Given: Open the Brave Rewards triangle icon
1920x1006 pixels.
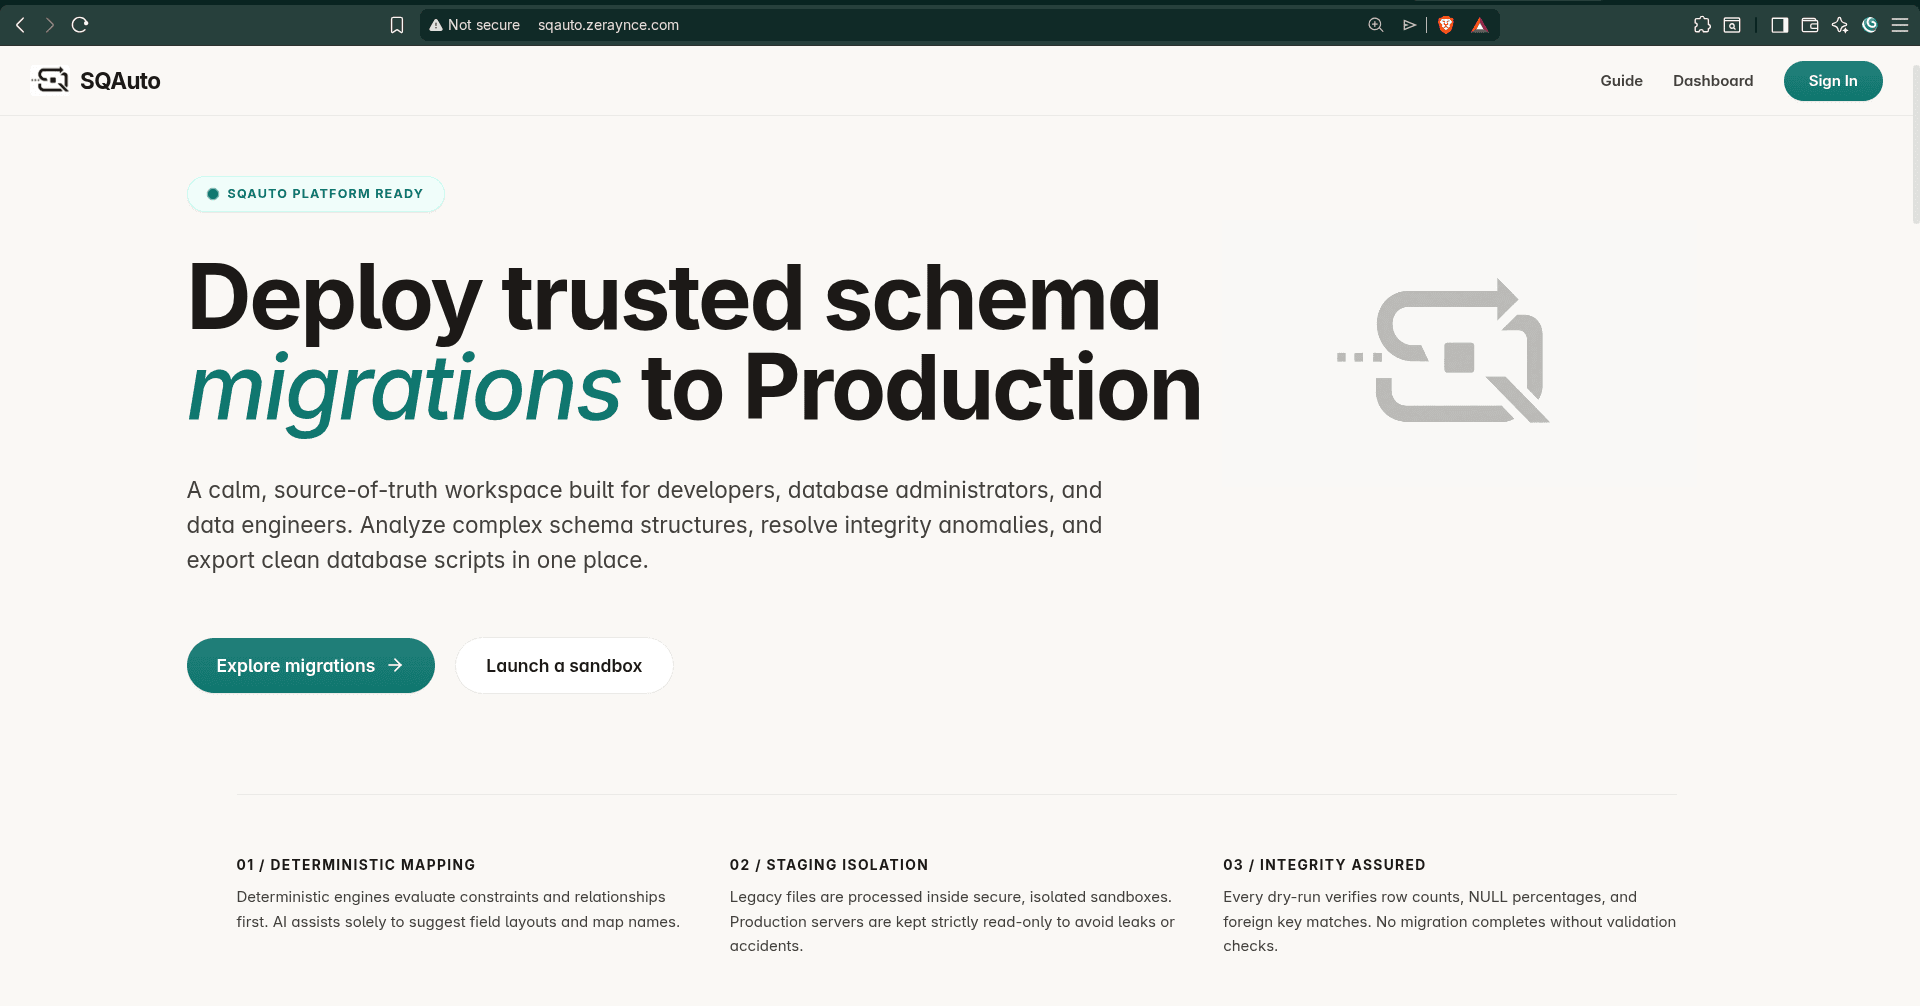Looking at the screenshot, I should pos(1480,25).
